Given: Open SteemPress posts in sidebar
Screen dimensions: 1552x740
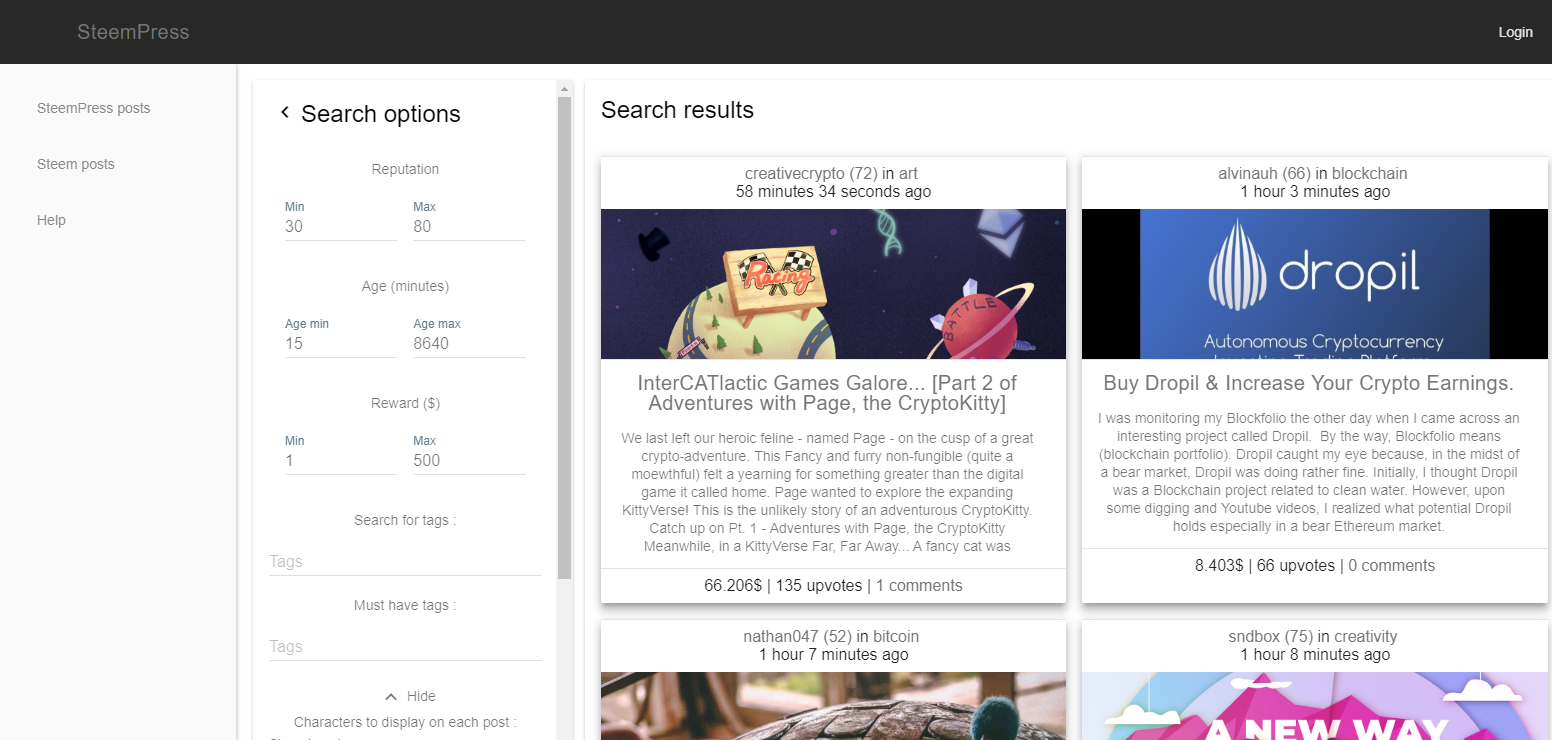Looking at the screenshot, I should coord(94,108).
